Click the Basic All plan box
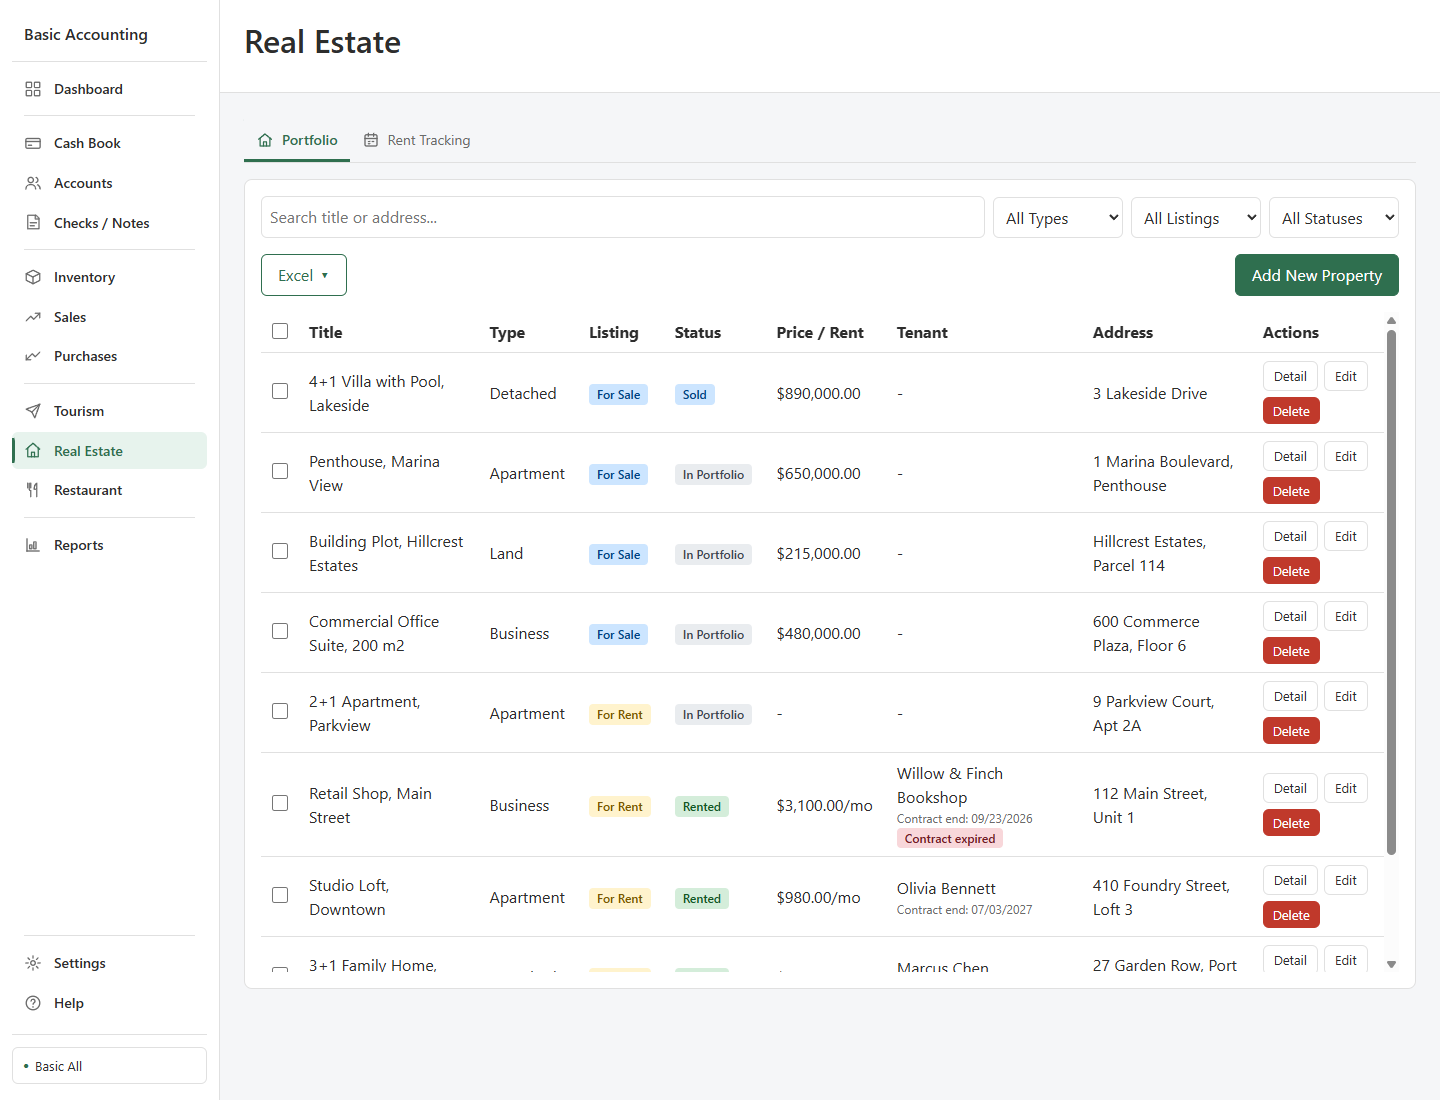The image size is (1440, 1100). click(109, 1066)
